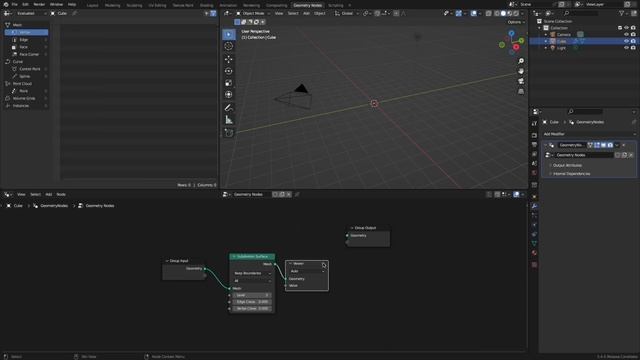Open the Render menu
The width and height of the screenshot is (640, 360).
click(x=39, y=4)
